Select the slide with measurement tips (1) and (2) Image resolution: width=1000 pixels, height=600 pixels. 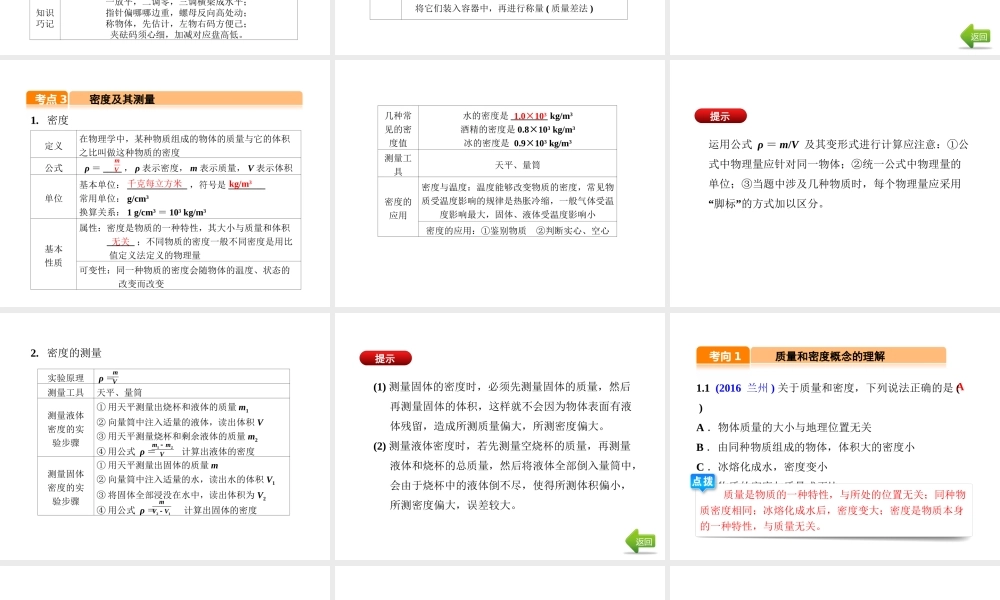(x=499, y=436)
